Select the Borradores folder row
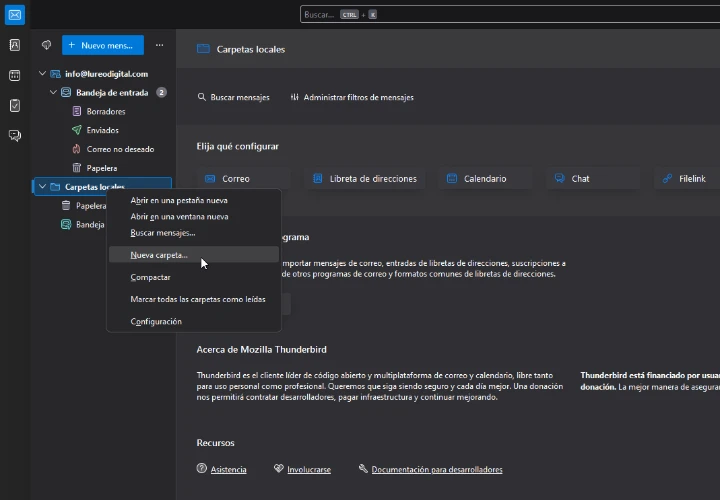Viewport: 720px width, 500px height. [x=103, y=112]
